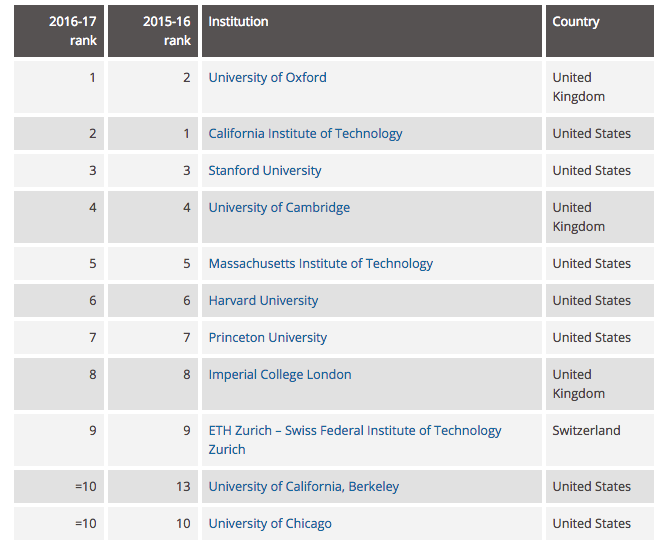Visit University of Cambridge link
The image size is (666, 549).
279,208
